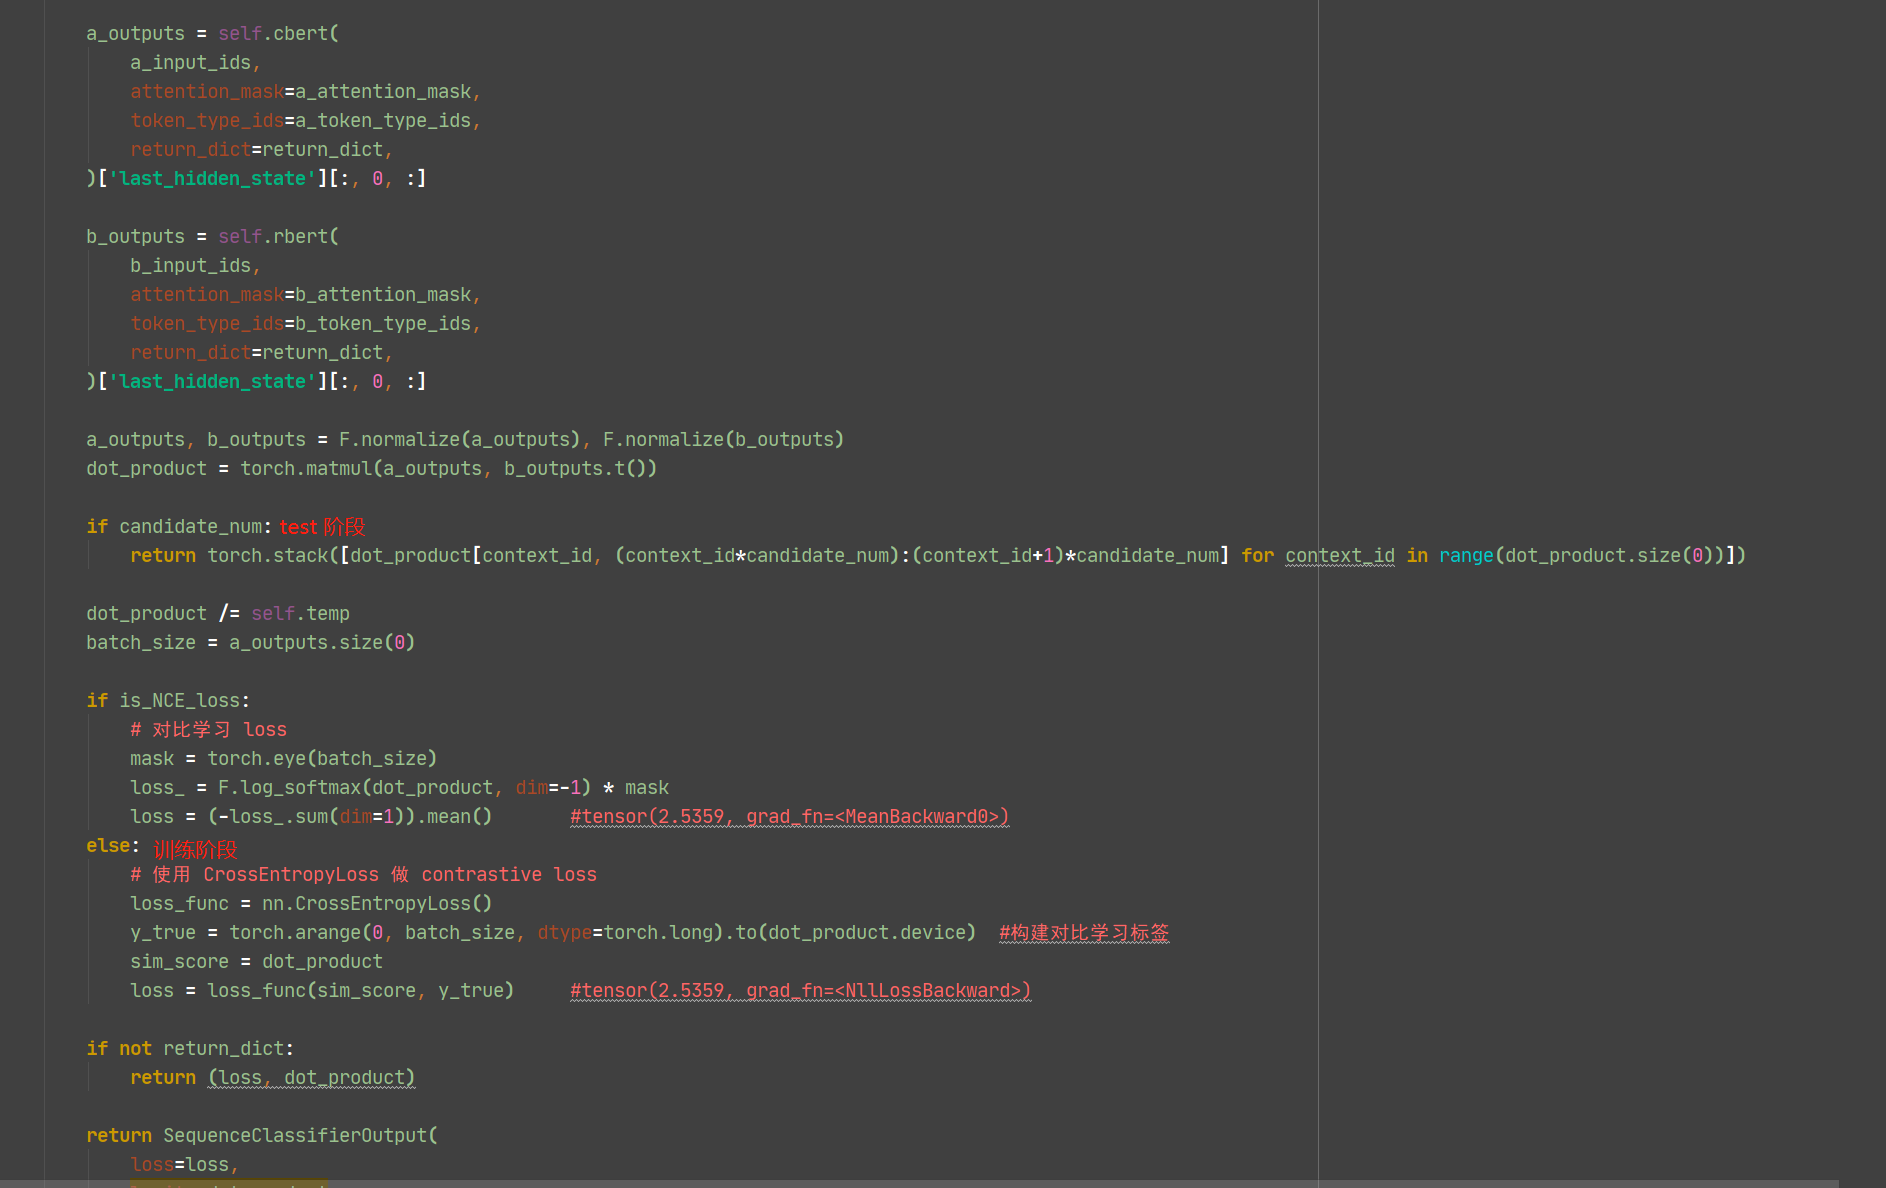This screenshot has height=1188, width=1886.
Task: Click 'b_outputs = self.rbert(' line
Action: click(x=212, y=237)
